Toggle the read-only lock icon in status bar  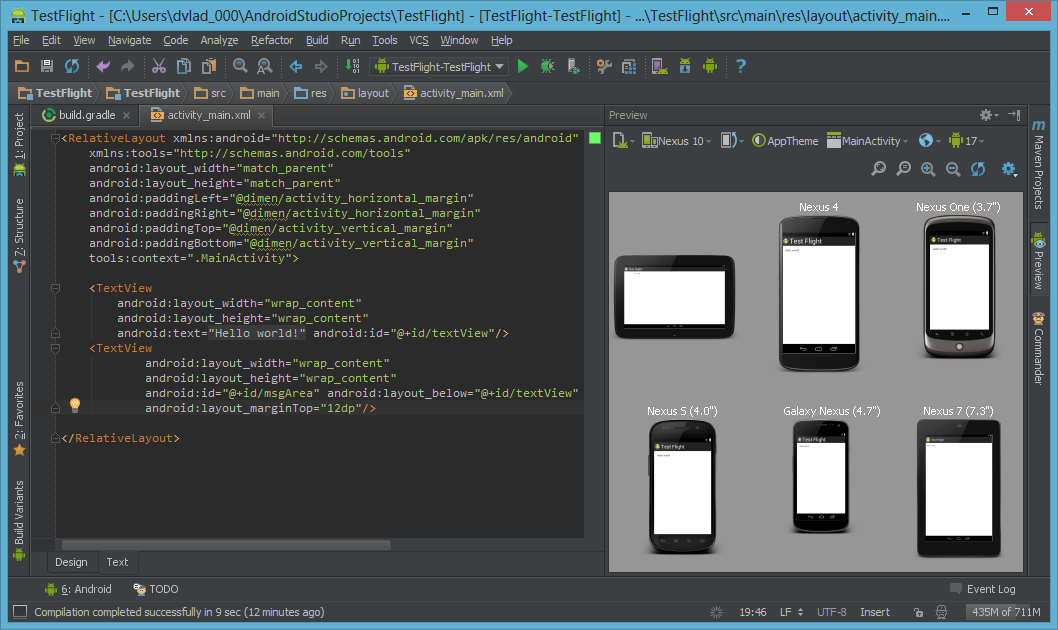918,612
